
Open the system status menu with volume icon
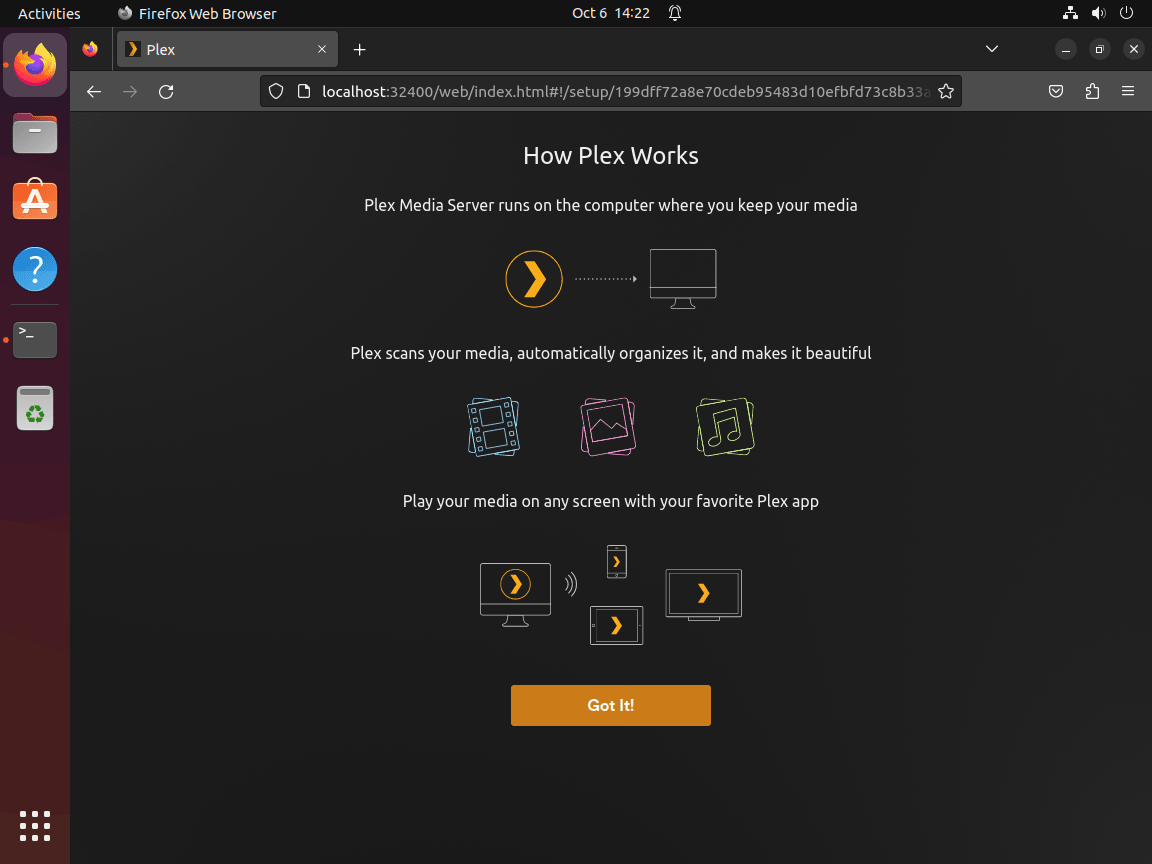pos(1098,13)
